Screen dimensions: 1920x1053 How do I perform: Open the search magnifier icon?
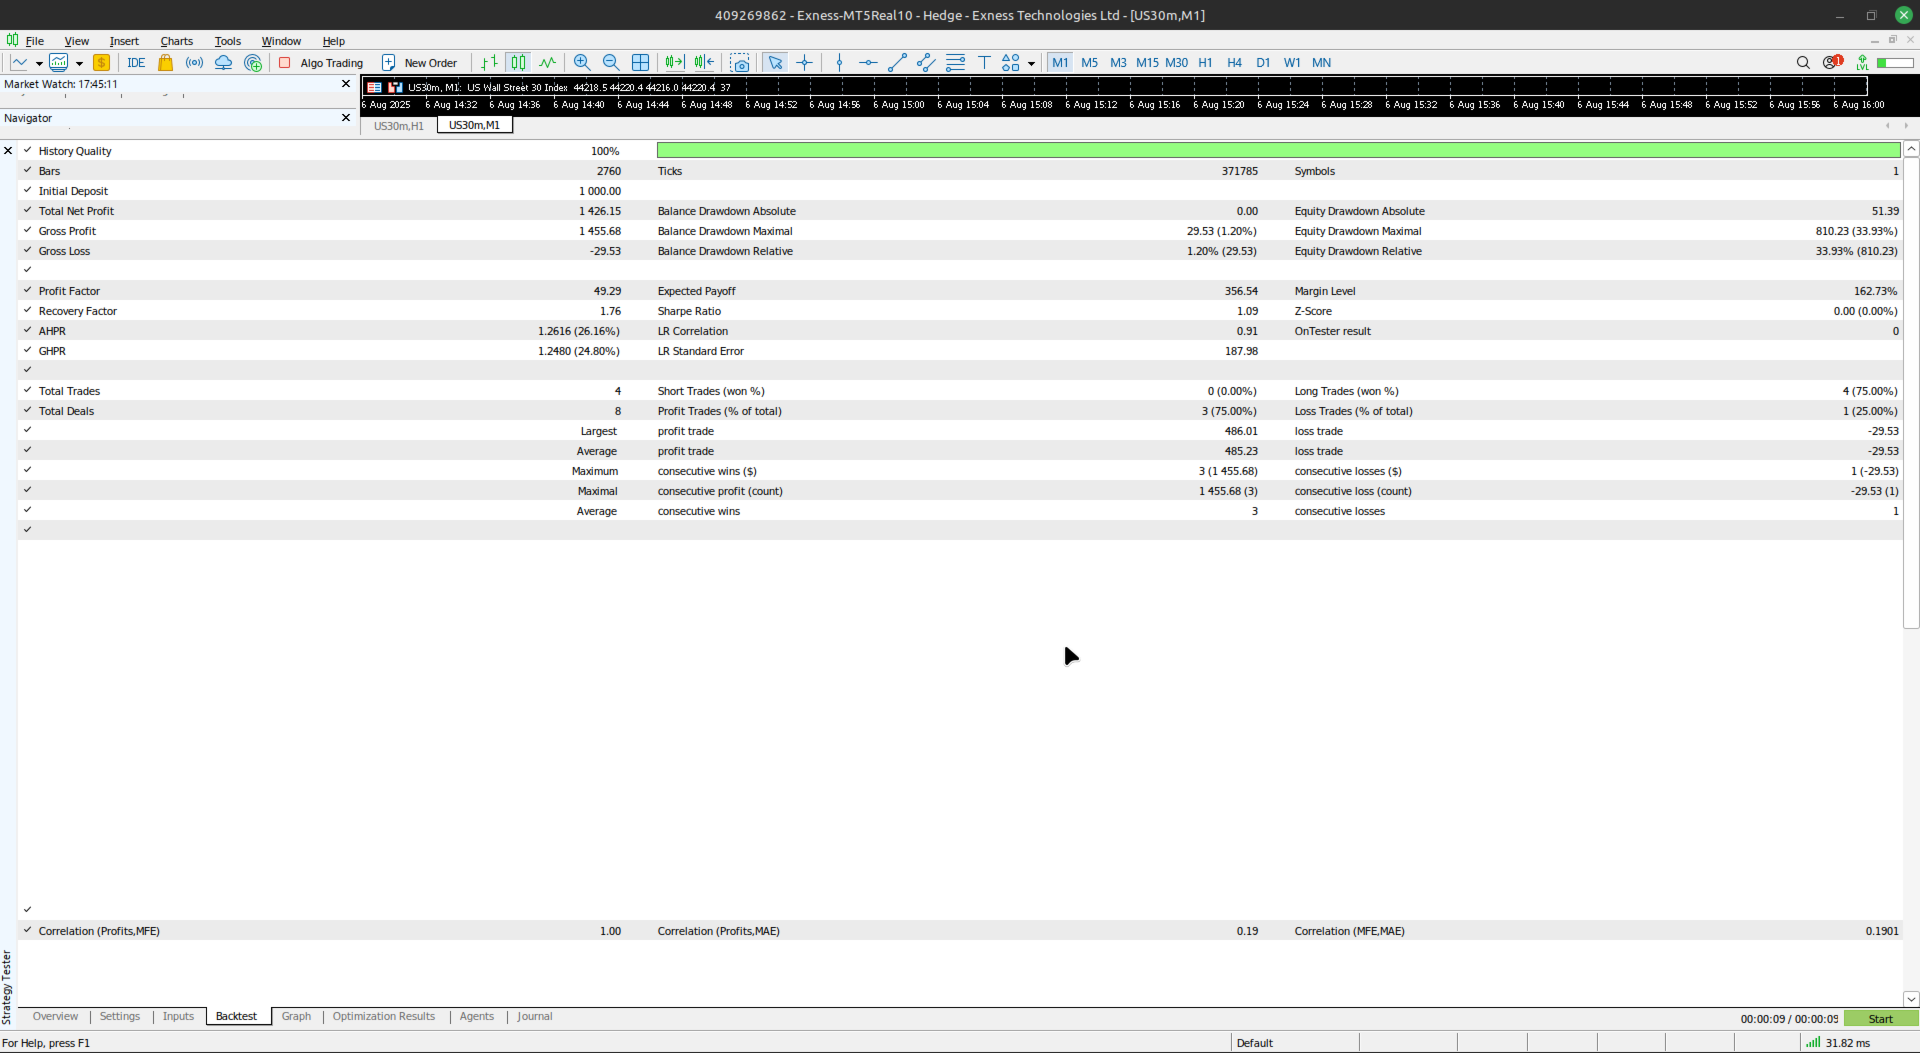pyautogui.click(x=1803, y=62)
